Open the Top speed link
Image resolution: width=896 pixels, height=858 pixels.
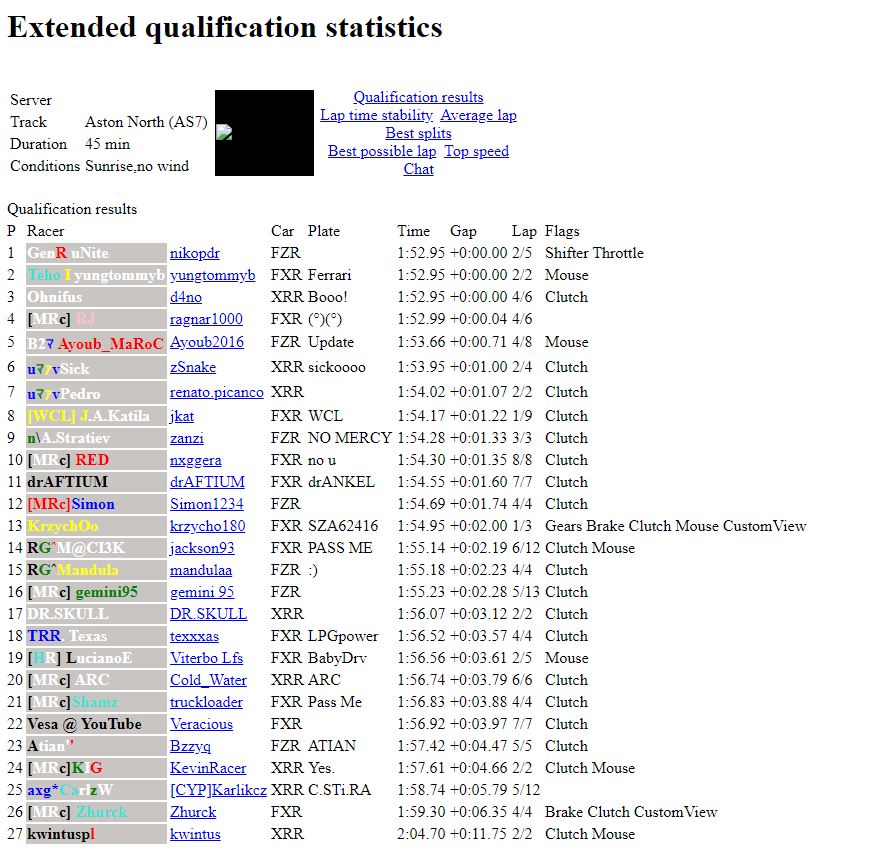[x=477, y=151]
